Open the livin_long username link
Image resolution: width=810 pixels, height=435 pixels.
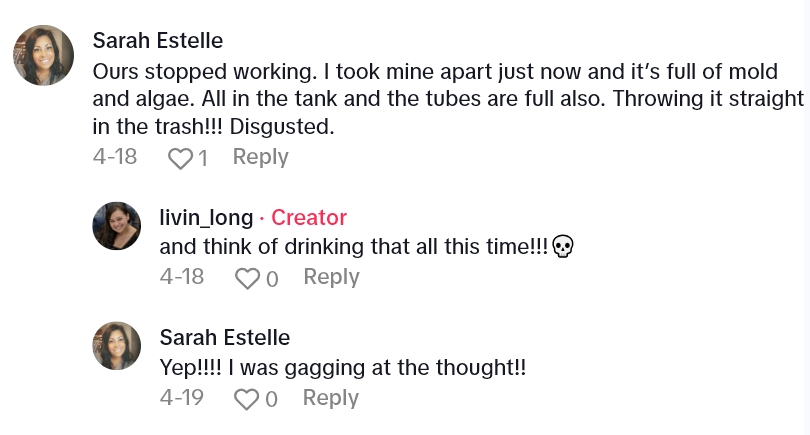pos(206,217)
